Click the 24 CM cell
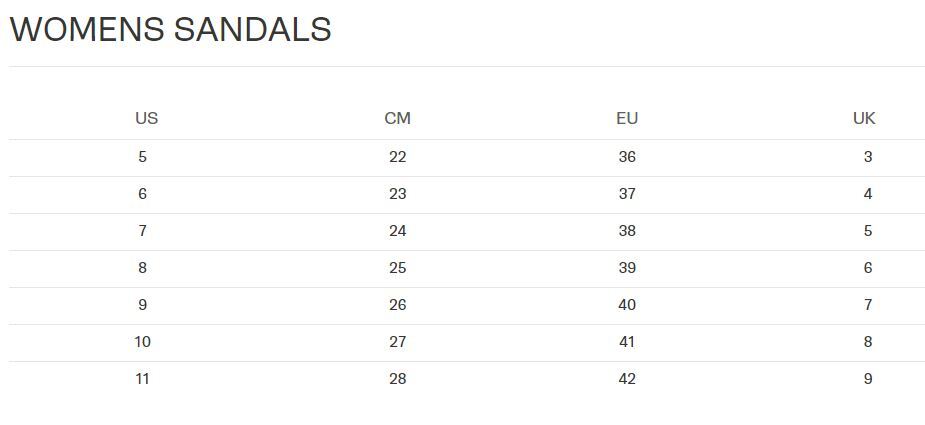This screenshot has width=925, height=425. click(x=398, y=231)
